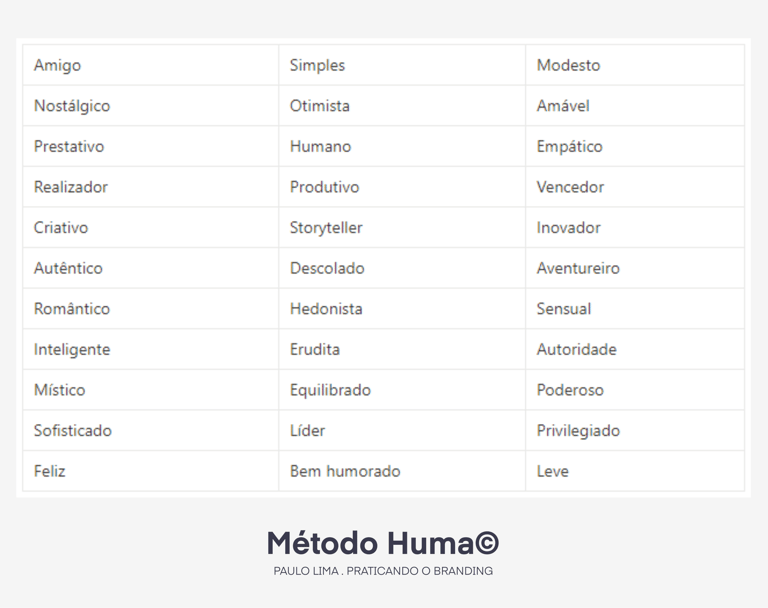Screen dimensions: 768x608
Task: Click the Prestativo cell
Action: (x=69, y=146)
